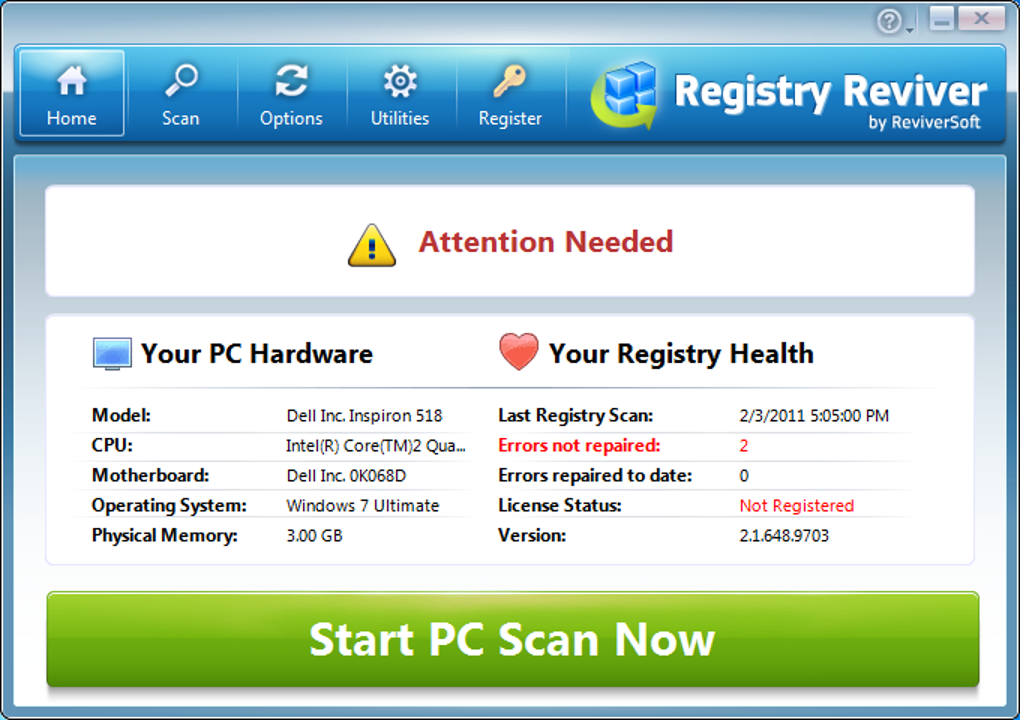Go to the Utilities tab
This screenshot has width=1020, height=720.
click(399, 93)
